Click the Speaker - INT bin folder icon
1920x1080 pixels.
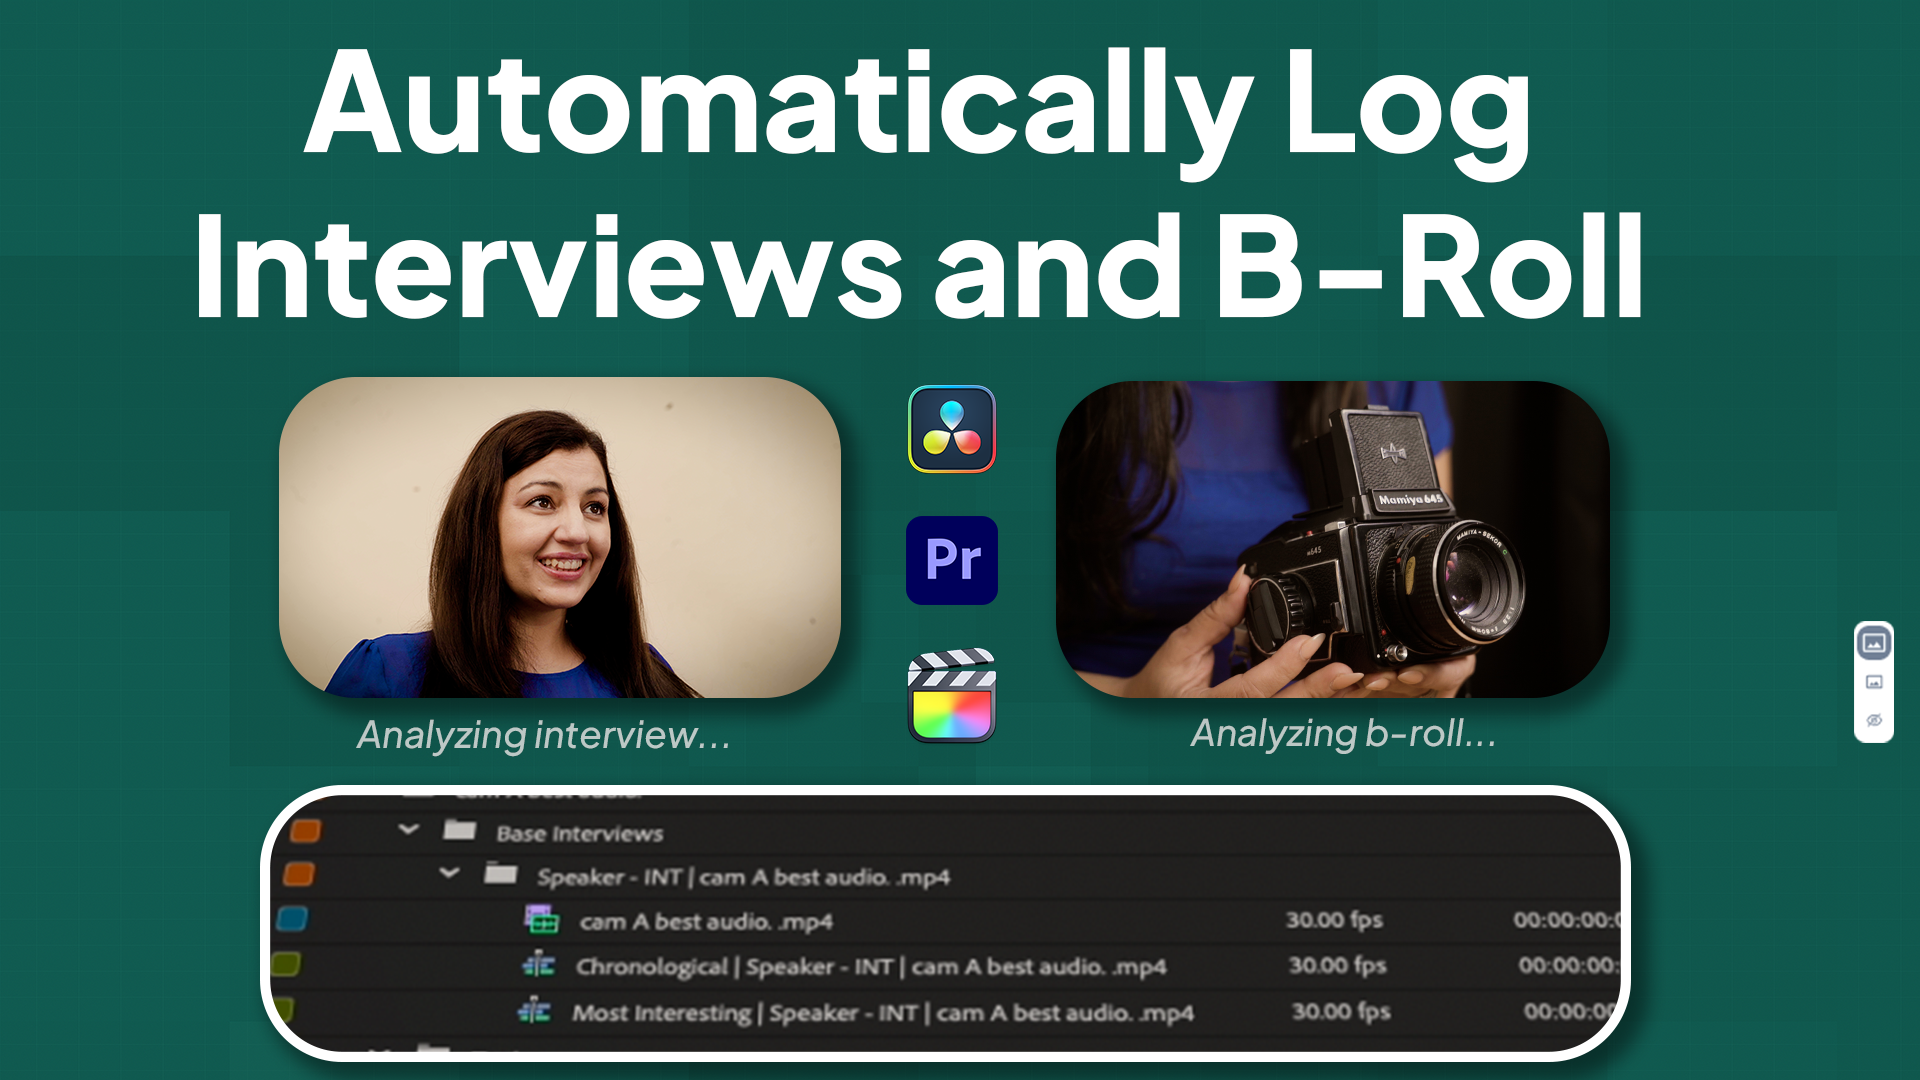[x=500, y=875]
